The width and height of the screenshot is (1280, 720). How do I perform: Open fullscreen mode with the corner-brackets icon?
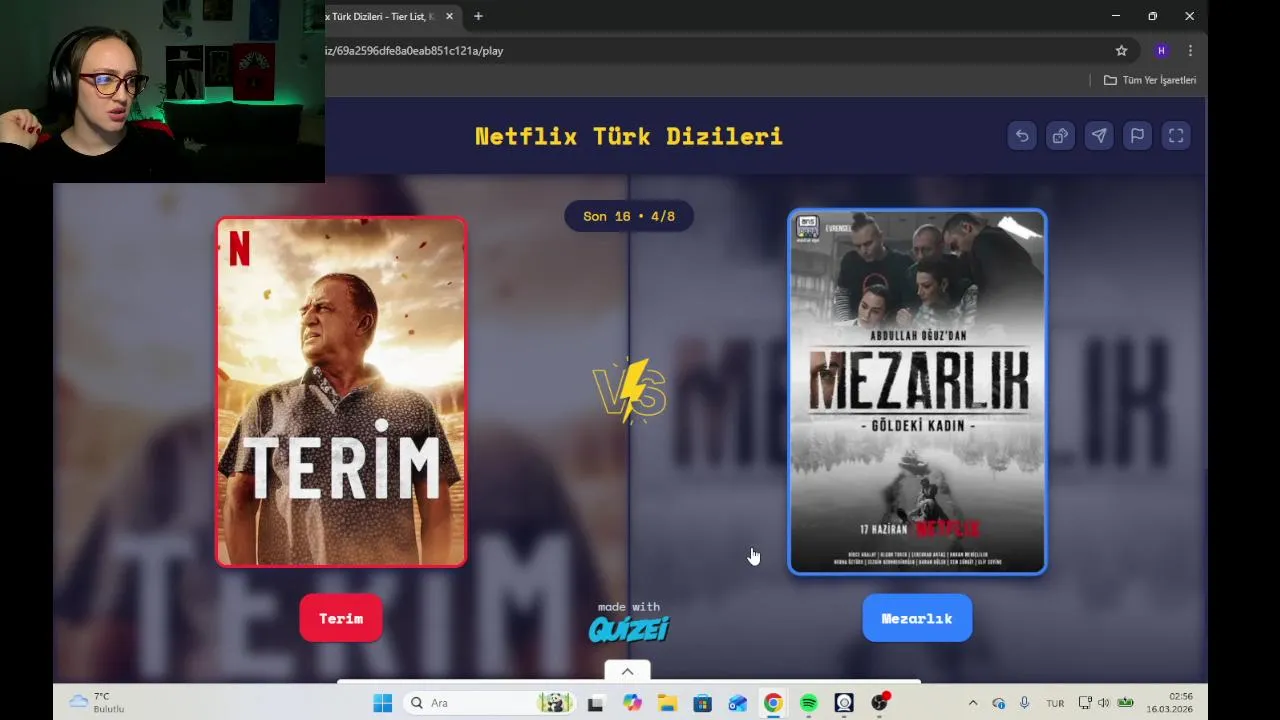(1176, 136)
